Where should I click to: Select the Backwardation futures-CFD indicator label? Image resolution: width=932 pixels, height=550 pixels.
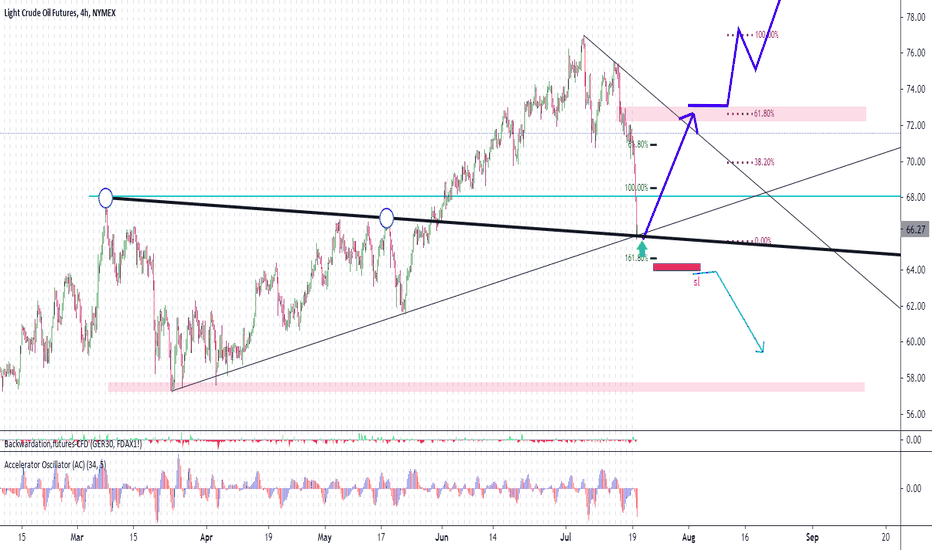point(73,444)
